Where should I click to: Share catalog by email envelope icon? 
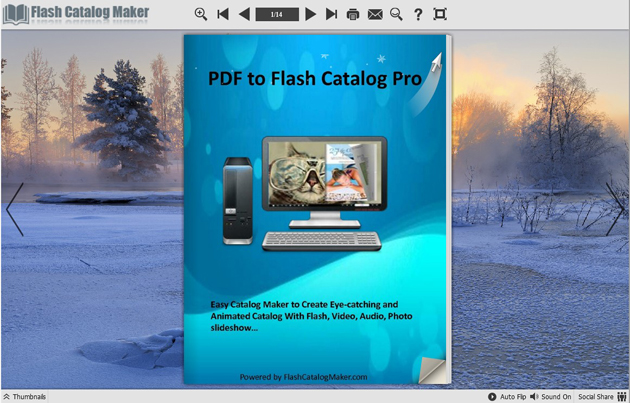click(375, 14)
